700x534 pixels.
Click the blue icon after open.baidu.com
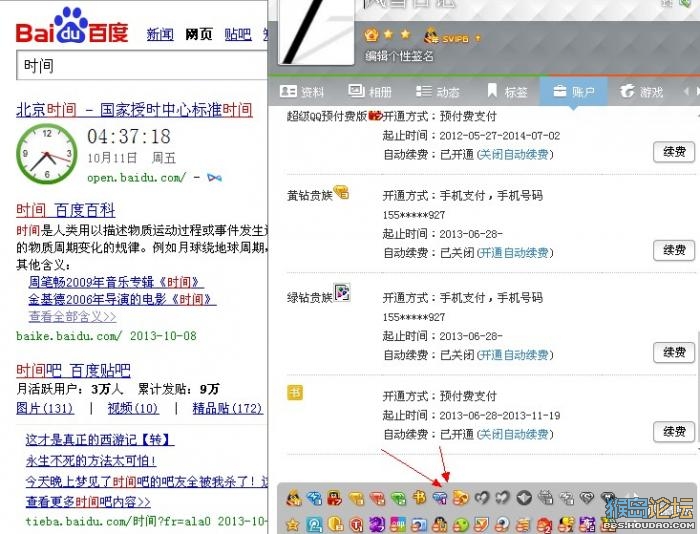(x=214, y=178)
